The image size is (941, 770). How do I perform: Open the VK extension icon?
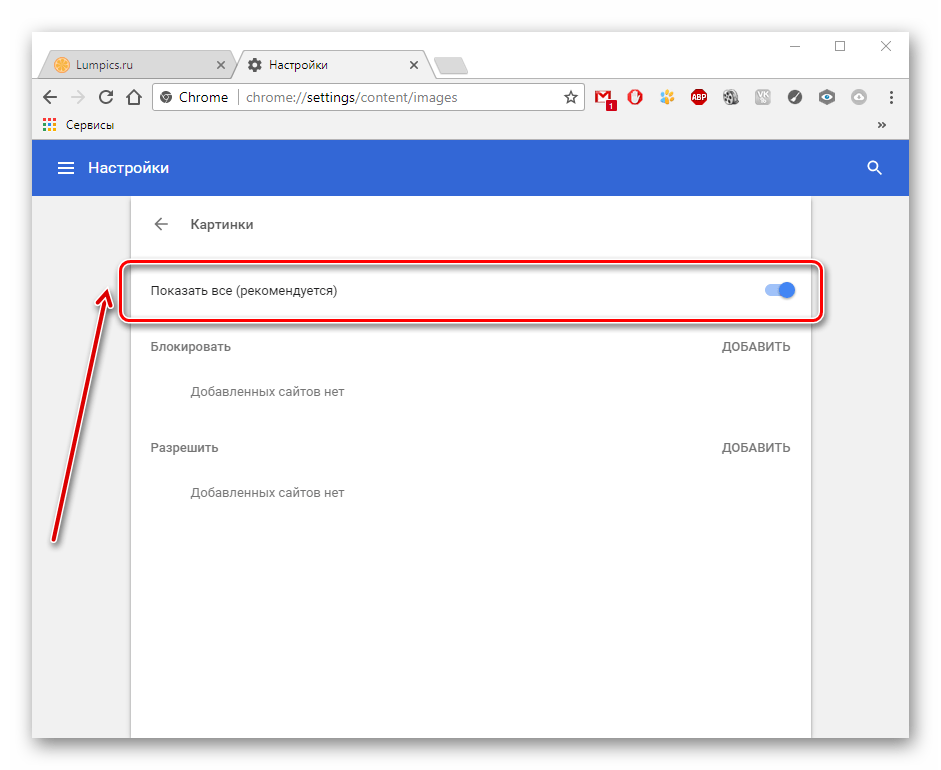click(x=763, y=98)
